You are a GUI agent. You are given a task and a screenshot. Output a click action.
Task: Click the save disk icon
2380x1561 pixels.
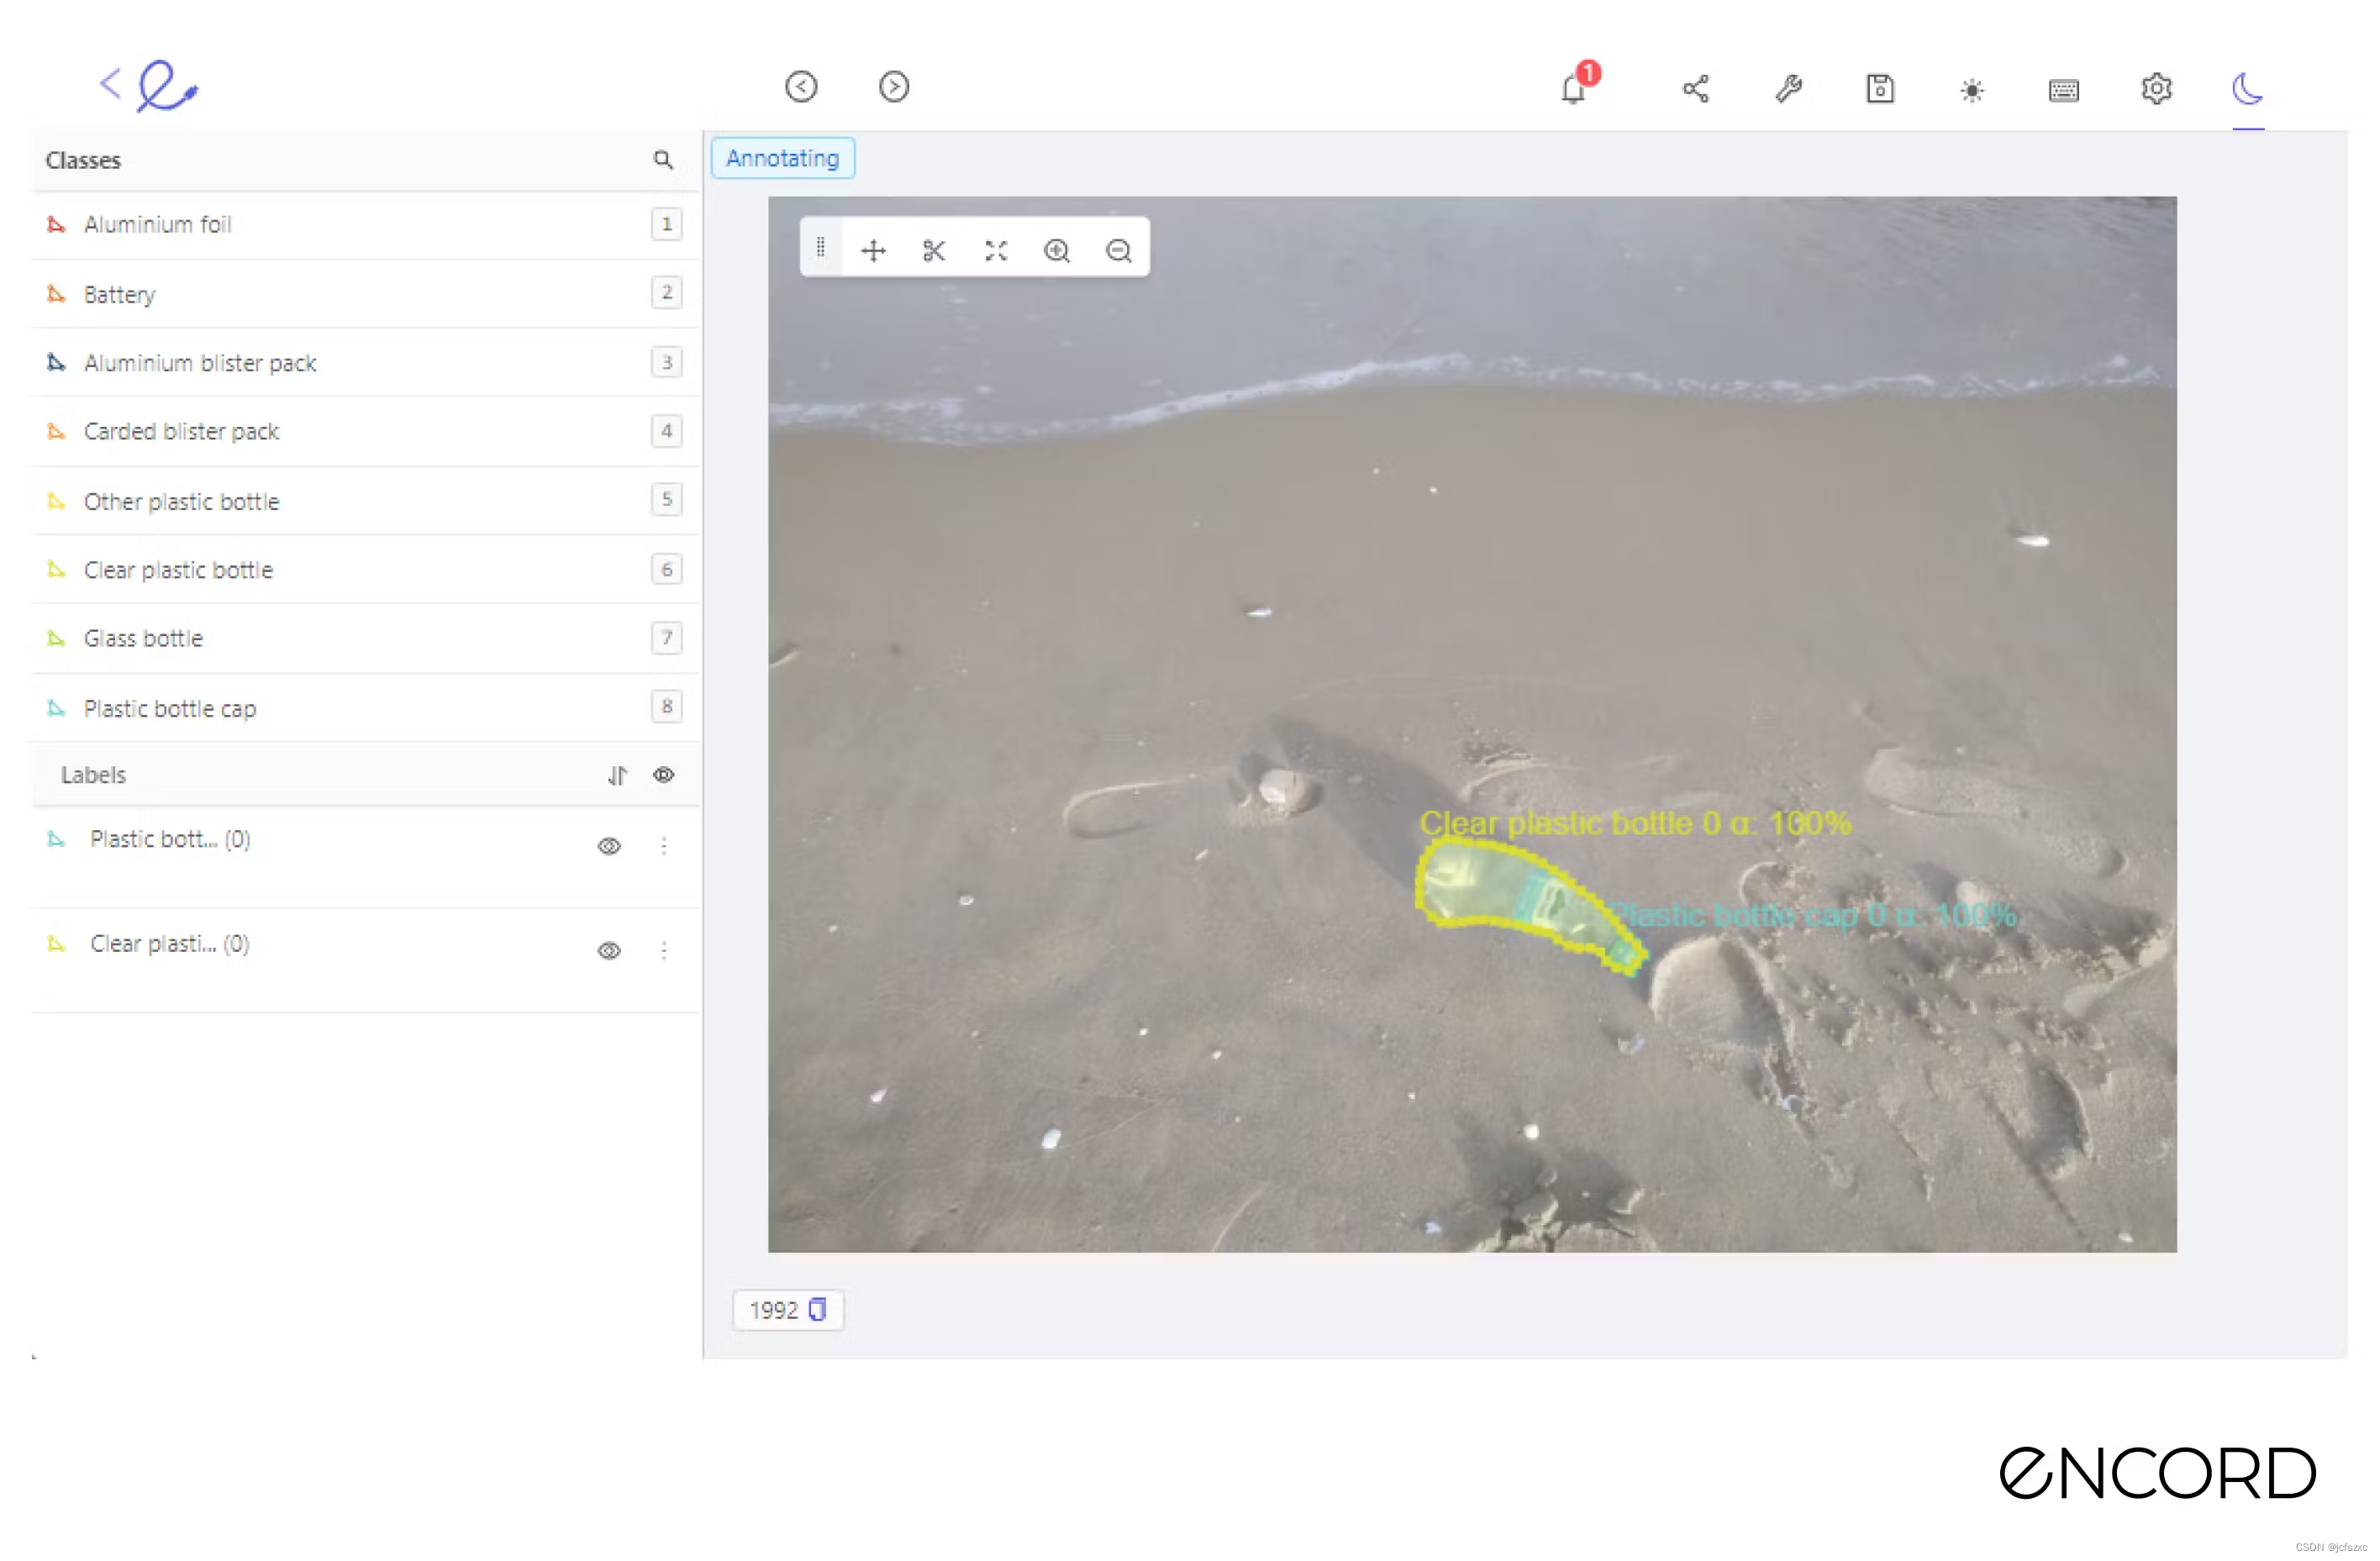pyautogui.click(x=1880, y=89)
